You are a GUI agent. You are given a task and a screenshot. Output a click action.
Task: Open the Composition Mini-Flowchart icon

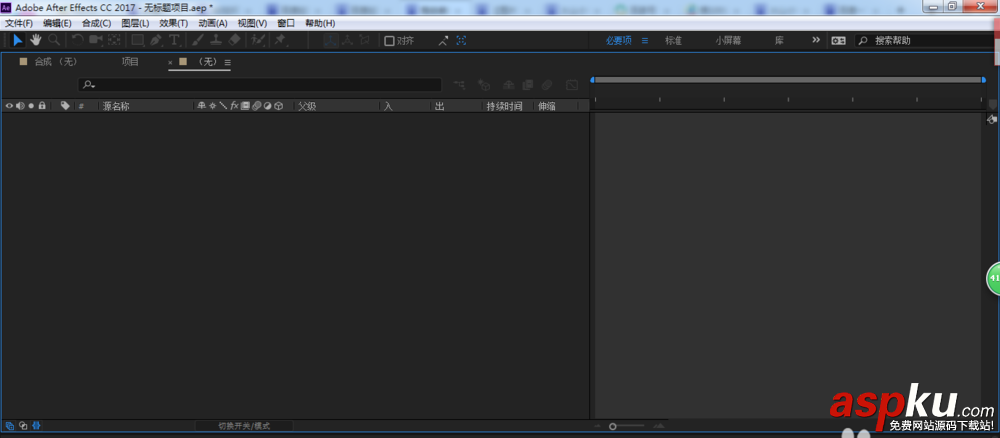click(459, 84)
